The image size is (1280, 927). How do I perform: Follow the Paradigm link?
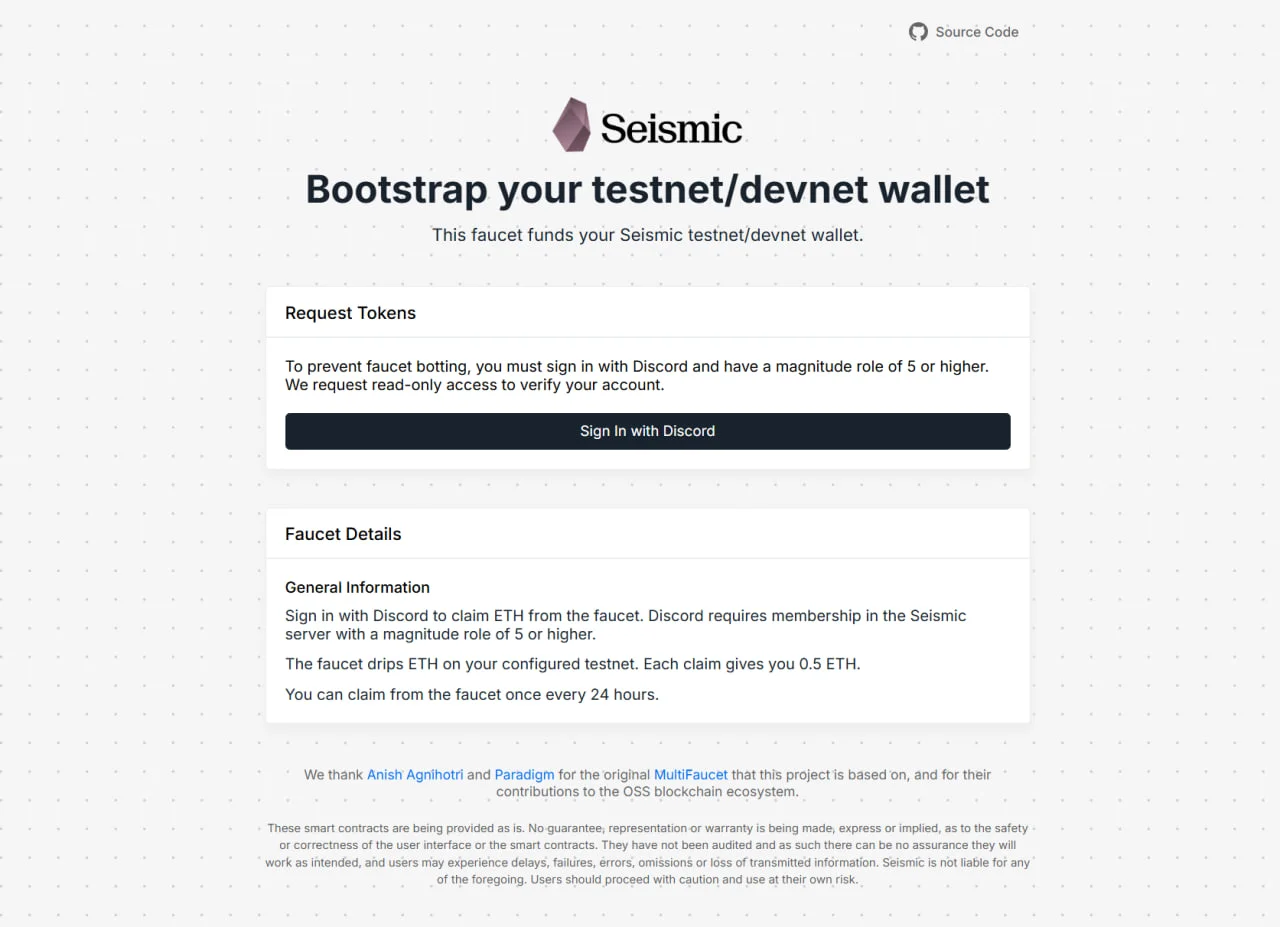pyautogui.click(x=524, y=774)
